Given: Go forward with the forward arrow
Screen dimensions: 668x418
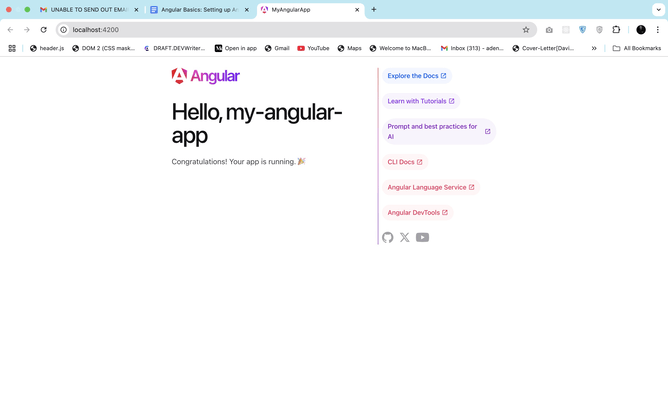Looking at the screenshot, I should click(27, 30).
